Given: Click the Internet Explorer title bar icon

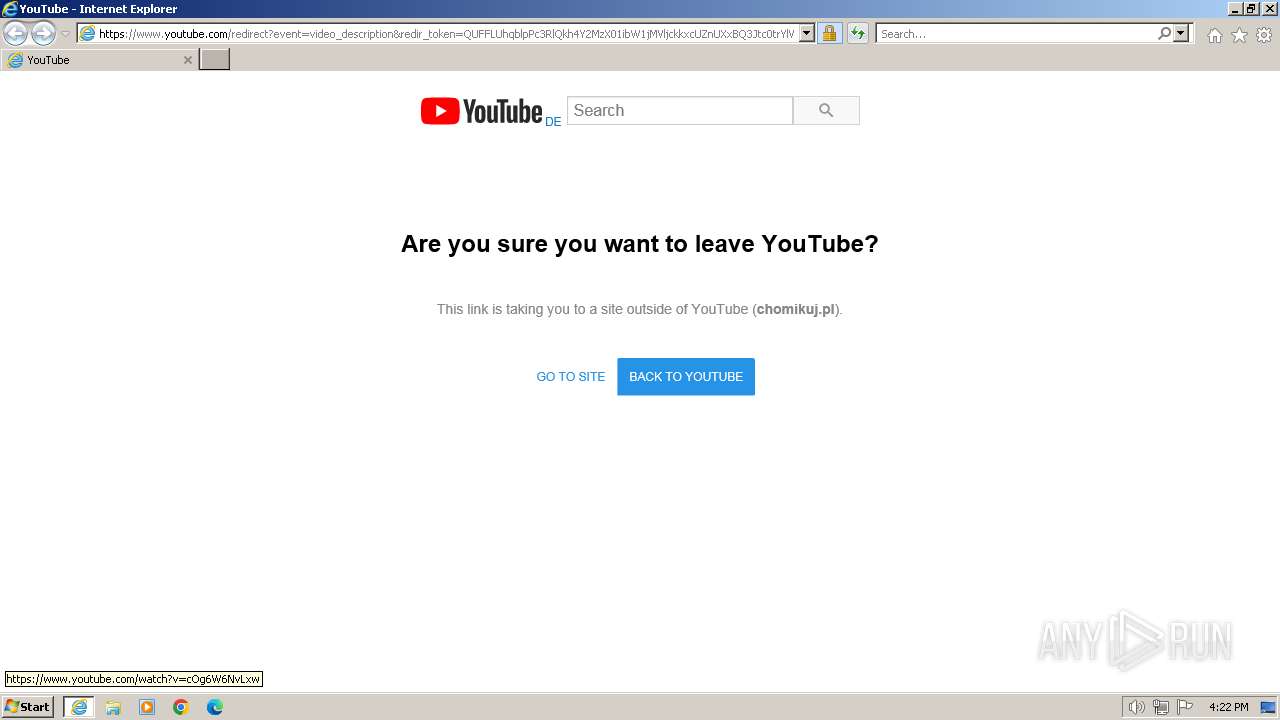Looking at the screenshot, I should (10, 8).
